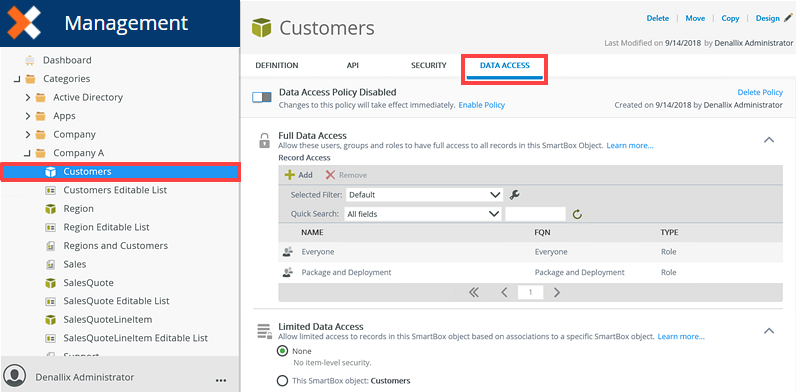The height and width of the screenshot is (392, 796).
Task: Select the This SmartBox object radio button
Action: 282,380
